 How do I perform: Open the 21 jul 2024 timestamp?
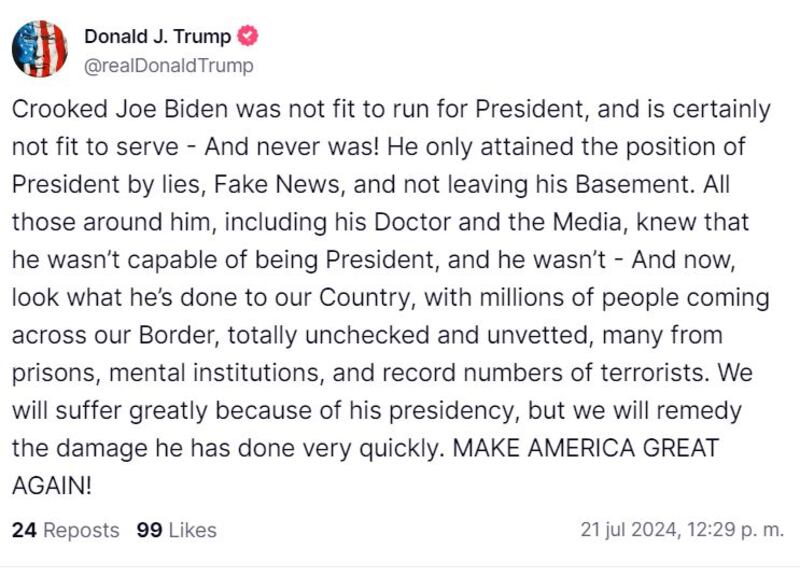682,530
